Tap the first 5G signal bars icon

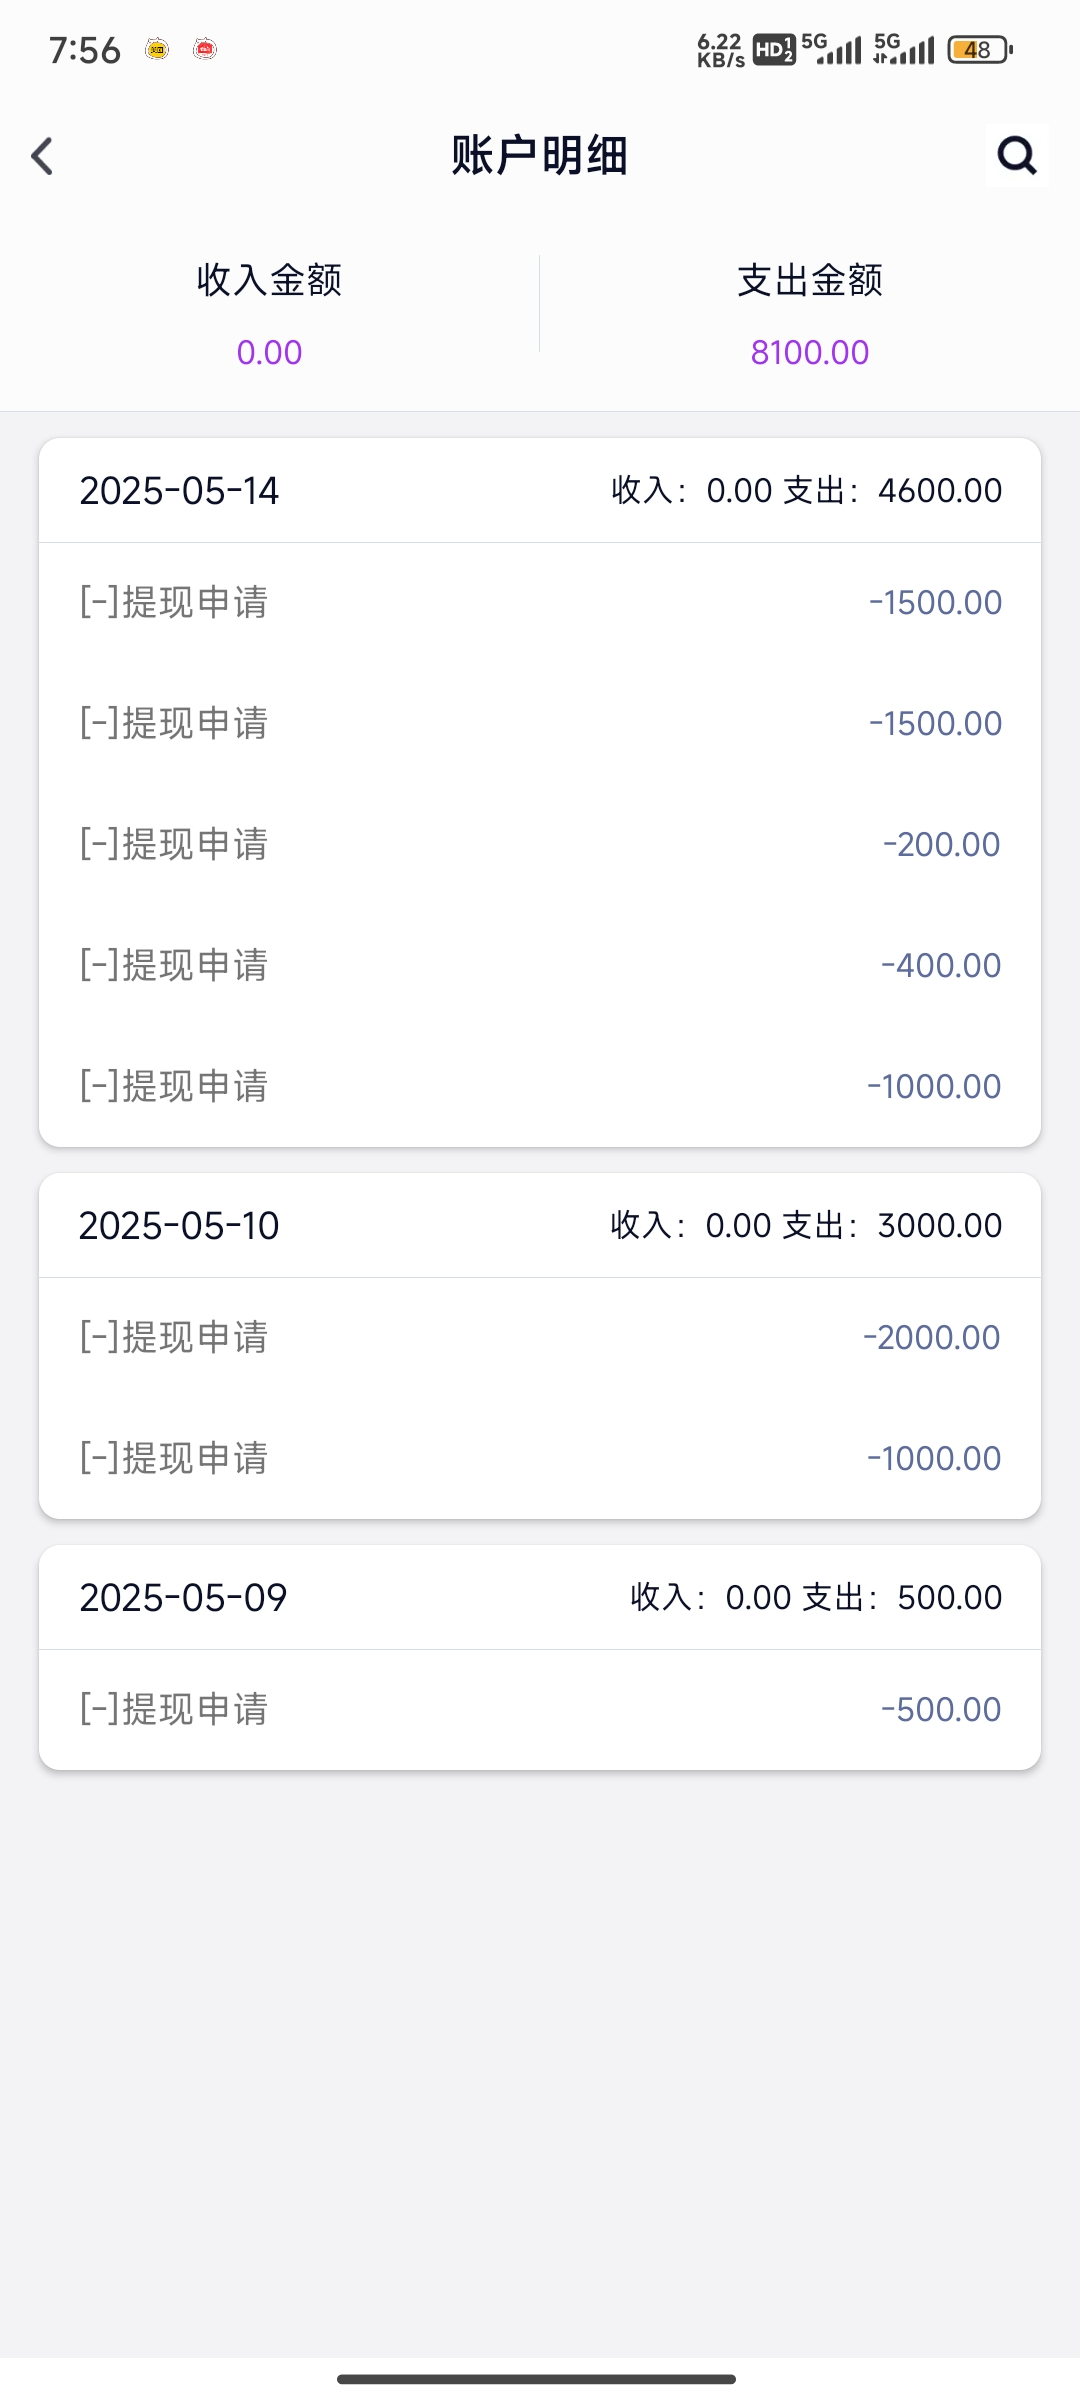pos(832,49)
